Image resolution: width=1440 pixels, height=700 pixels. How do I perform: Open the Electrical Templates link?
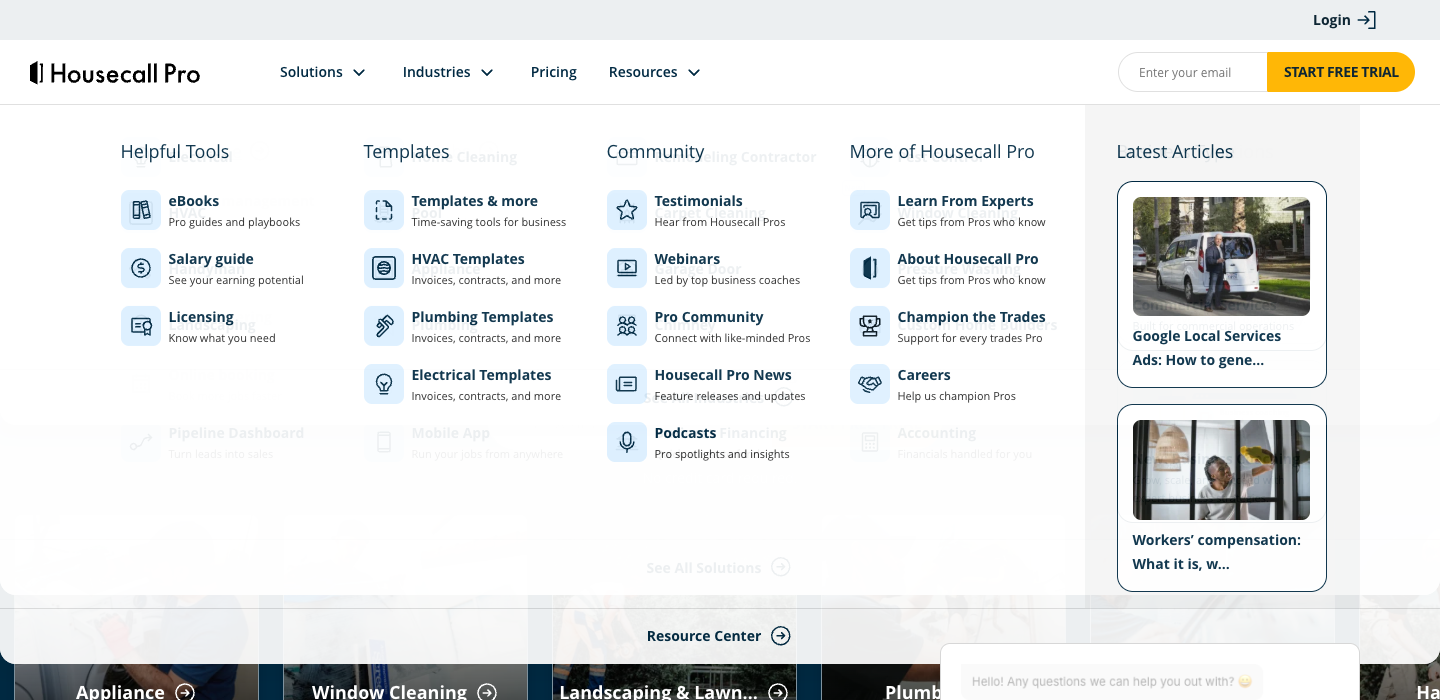[481, 375]
